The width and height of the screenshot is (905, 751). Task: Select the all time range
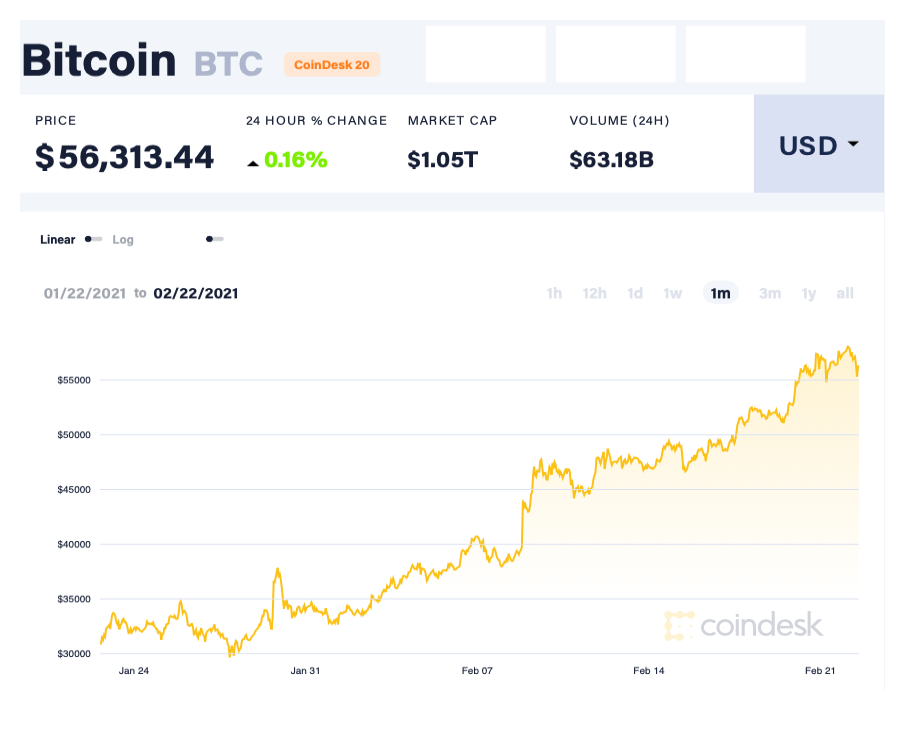point(845,293)
